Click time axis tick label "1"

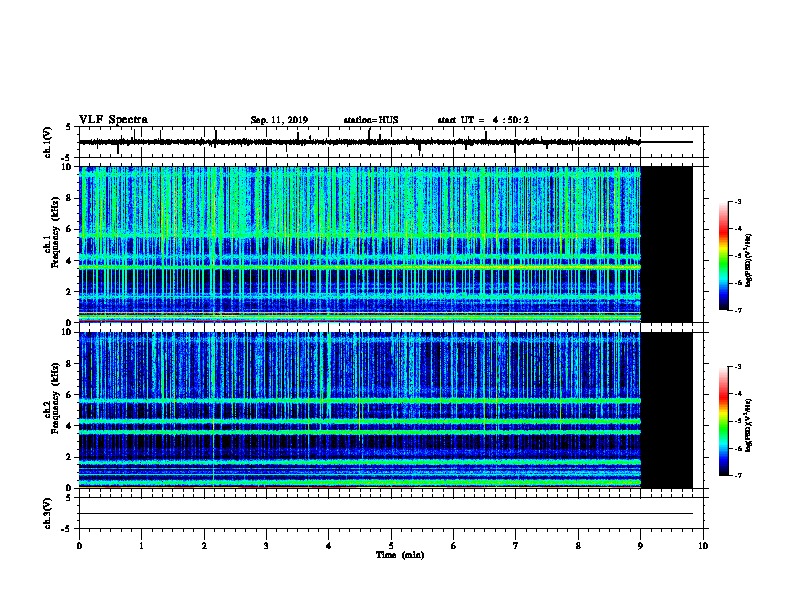142,546
